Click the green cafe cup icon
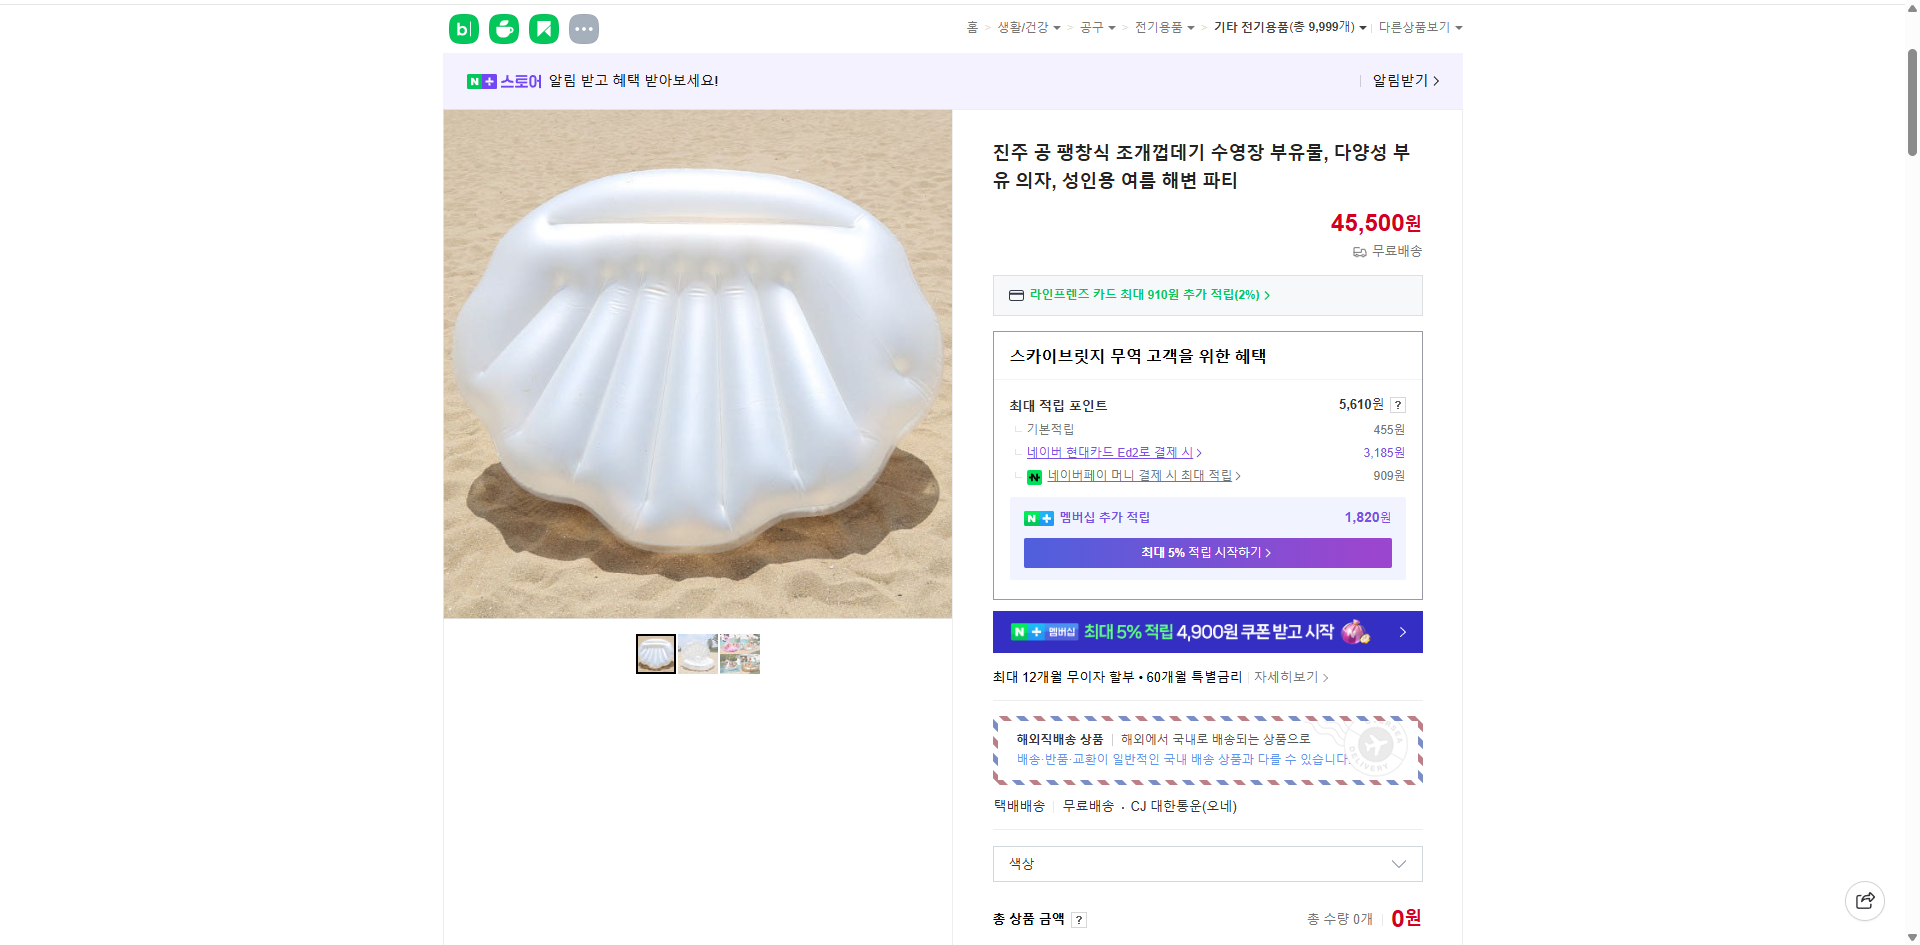 [x=503, y=29]
